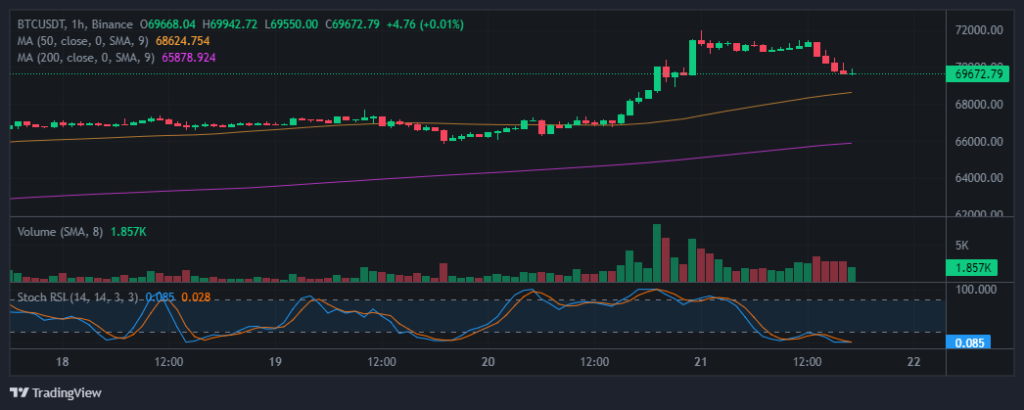Select the Volume (SMA, 8) indicator legend
1024x410 pixels.
[x=60, y=232]
